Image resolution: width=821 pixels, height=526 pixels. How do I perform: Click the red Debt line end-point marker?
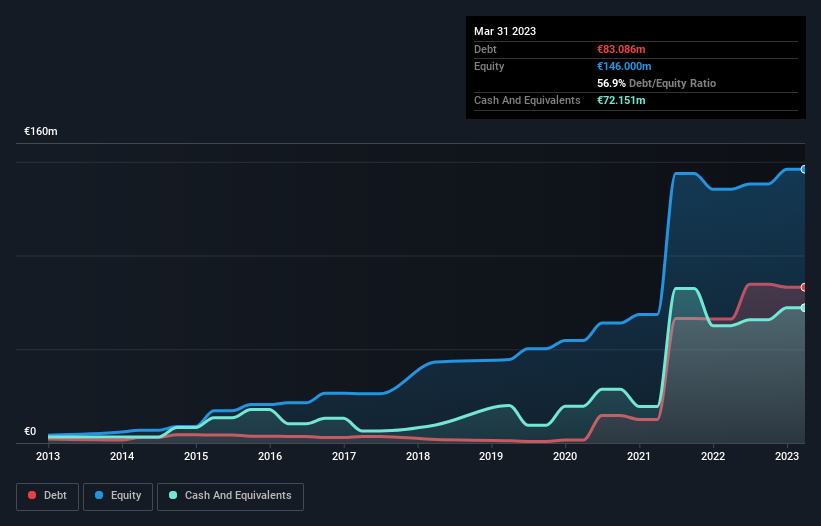[x=803, y=287]
